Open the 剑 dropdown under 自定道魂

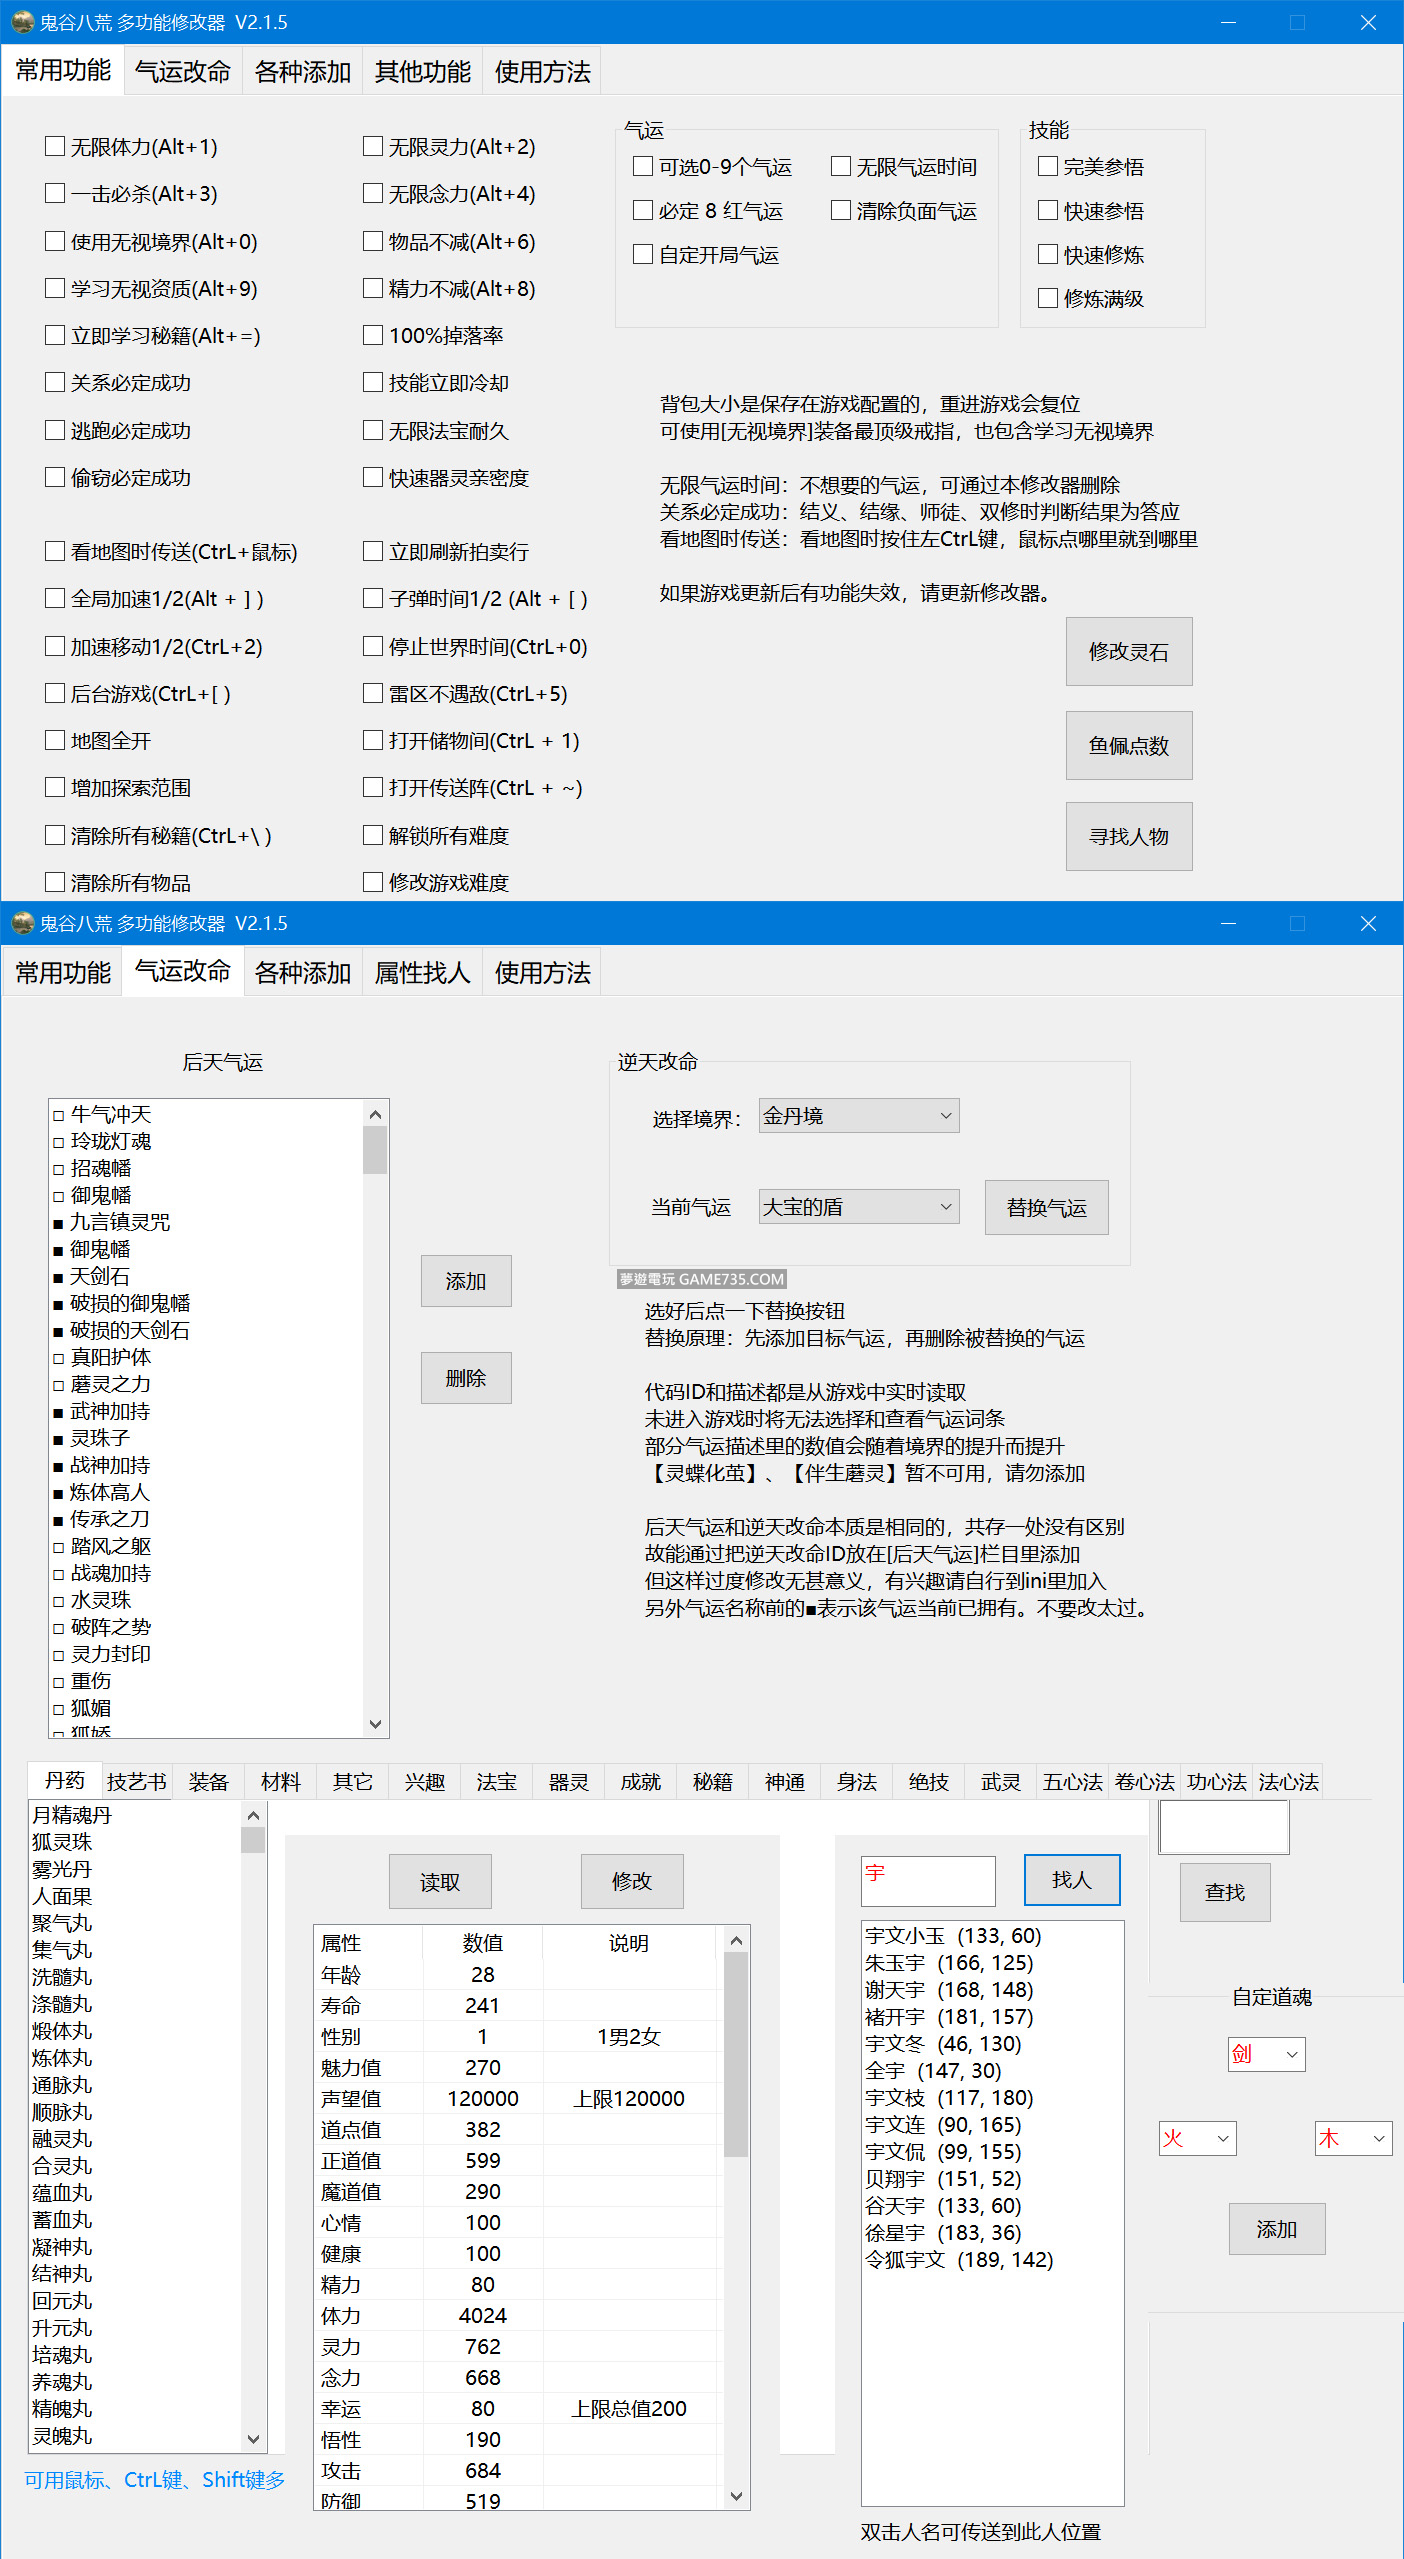click(1266, 2054)
